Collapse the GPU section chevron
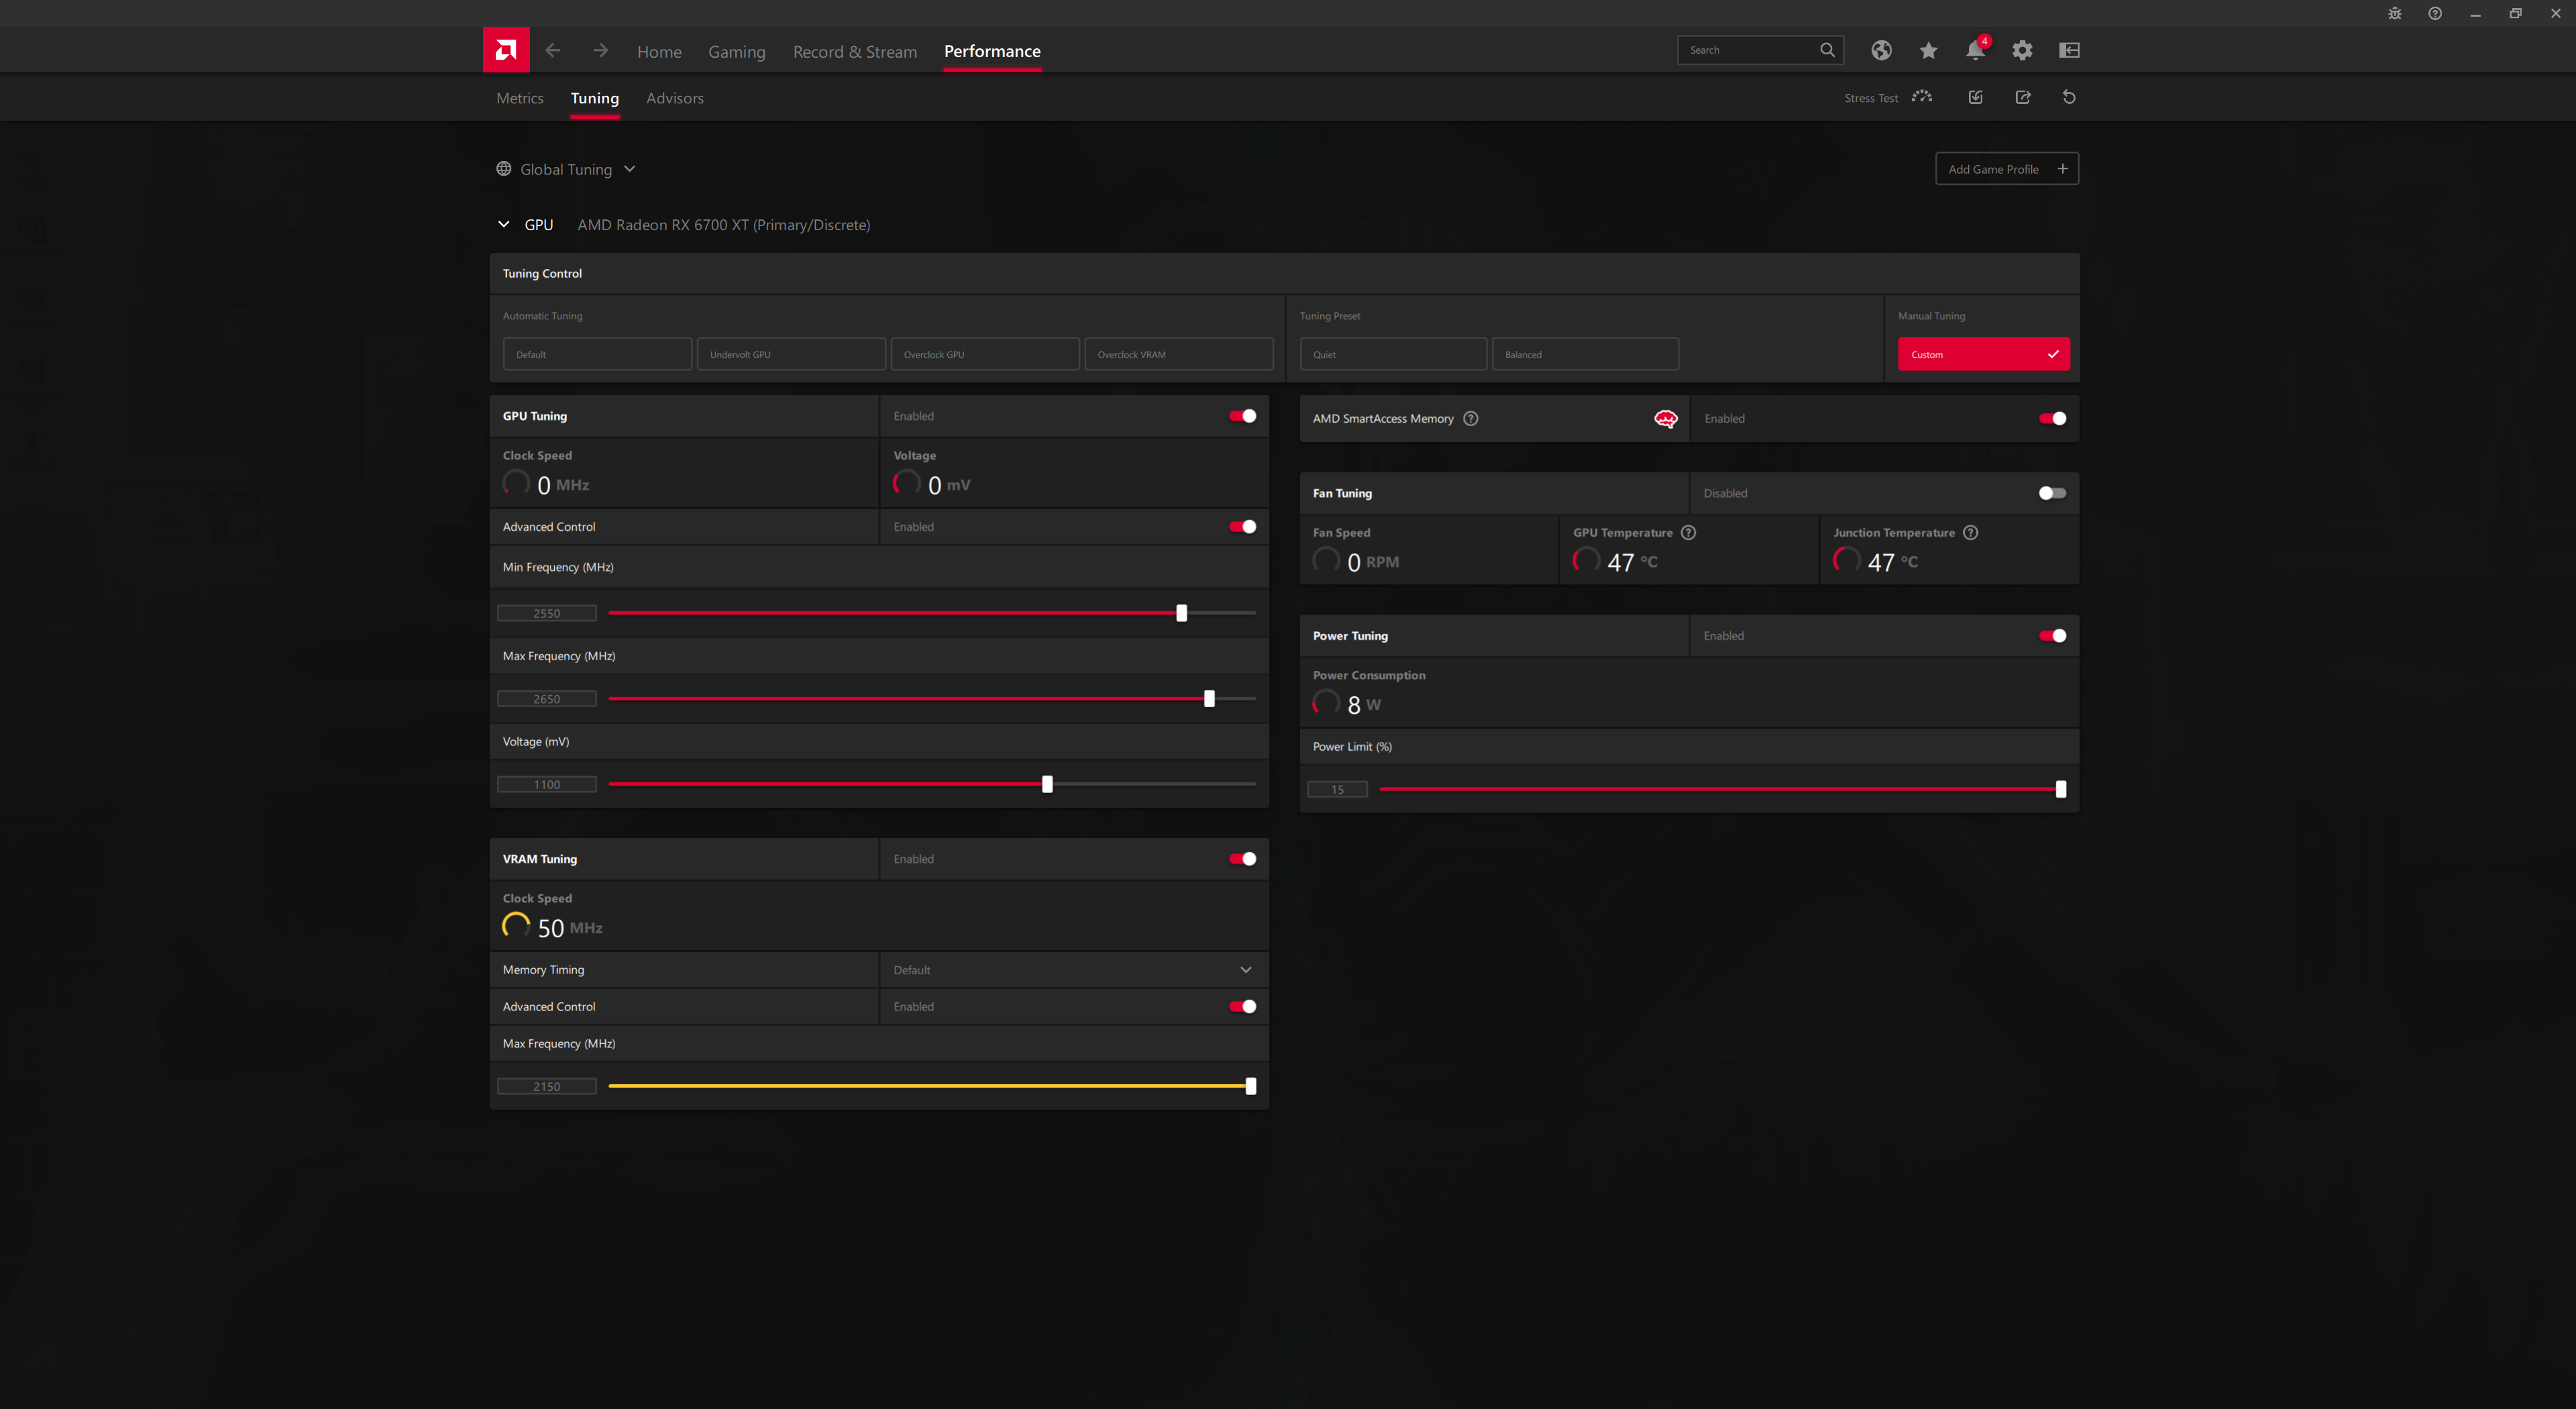The width and height of the screenshot is (2576, 1409). tap(504, 224)
